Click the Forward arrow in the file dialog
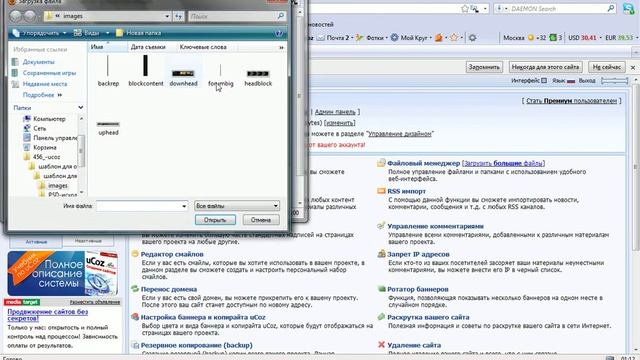Image resolution: width=640 pixels, height=360 pixels. (30, 16)
